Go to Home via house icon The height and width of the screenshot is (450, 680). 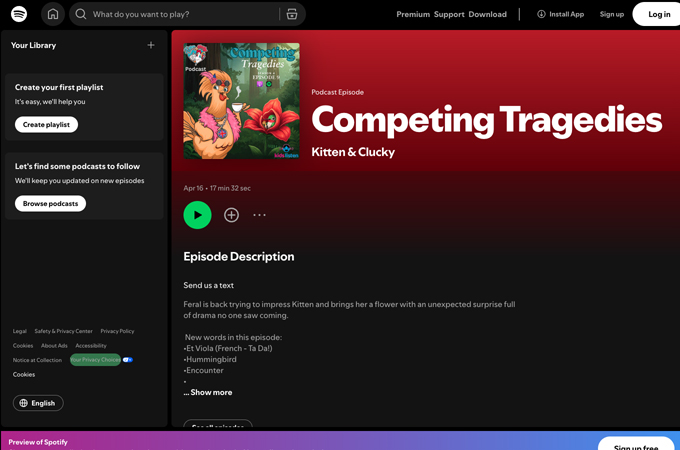tap(53, 14)
